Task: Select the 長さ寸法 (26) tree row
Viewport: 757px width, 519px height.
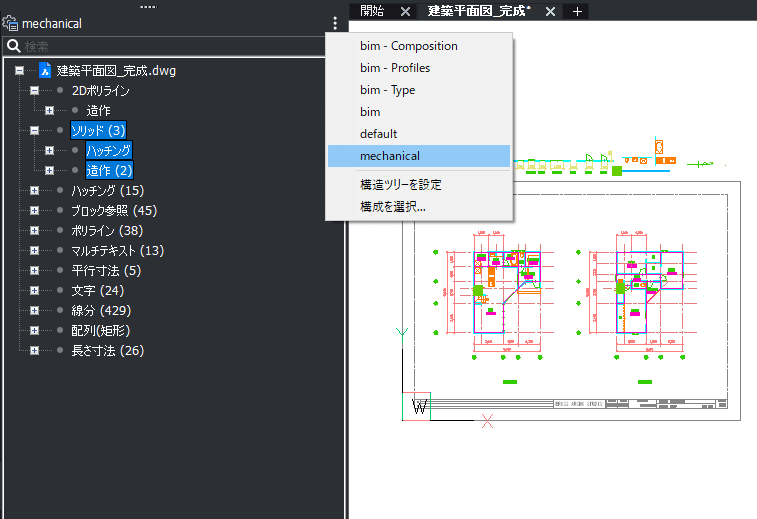Action: click(108, 351)
